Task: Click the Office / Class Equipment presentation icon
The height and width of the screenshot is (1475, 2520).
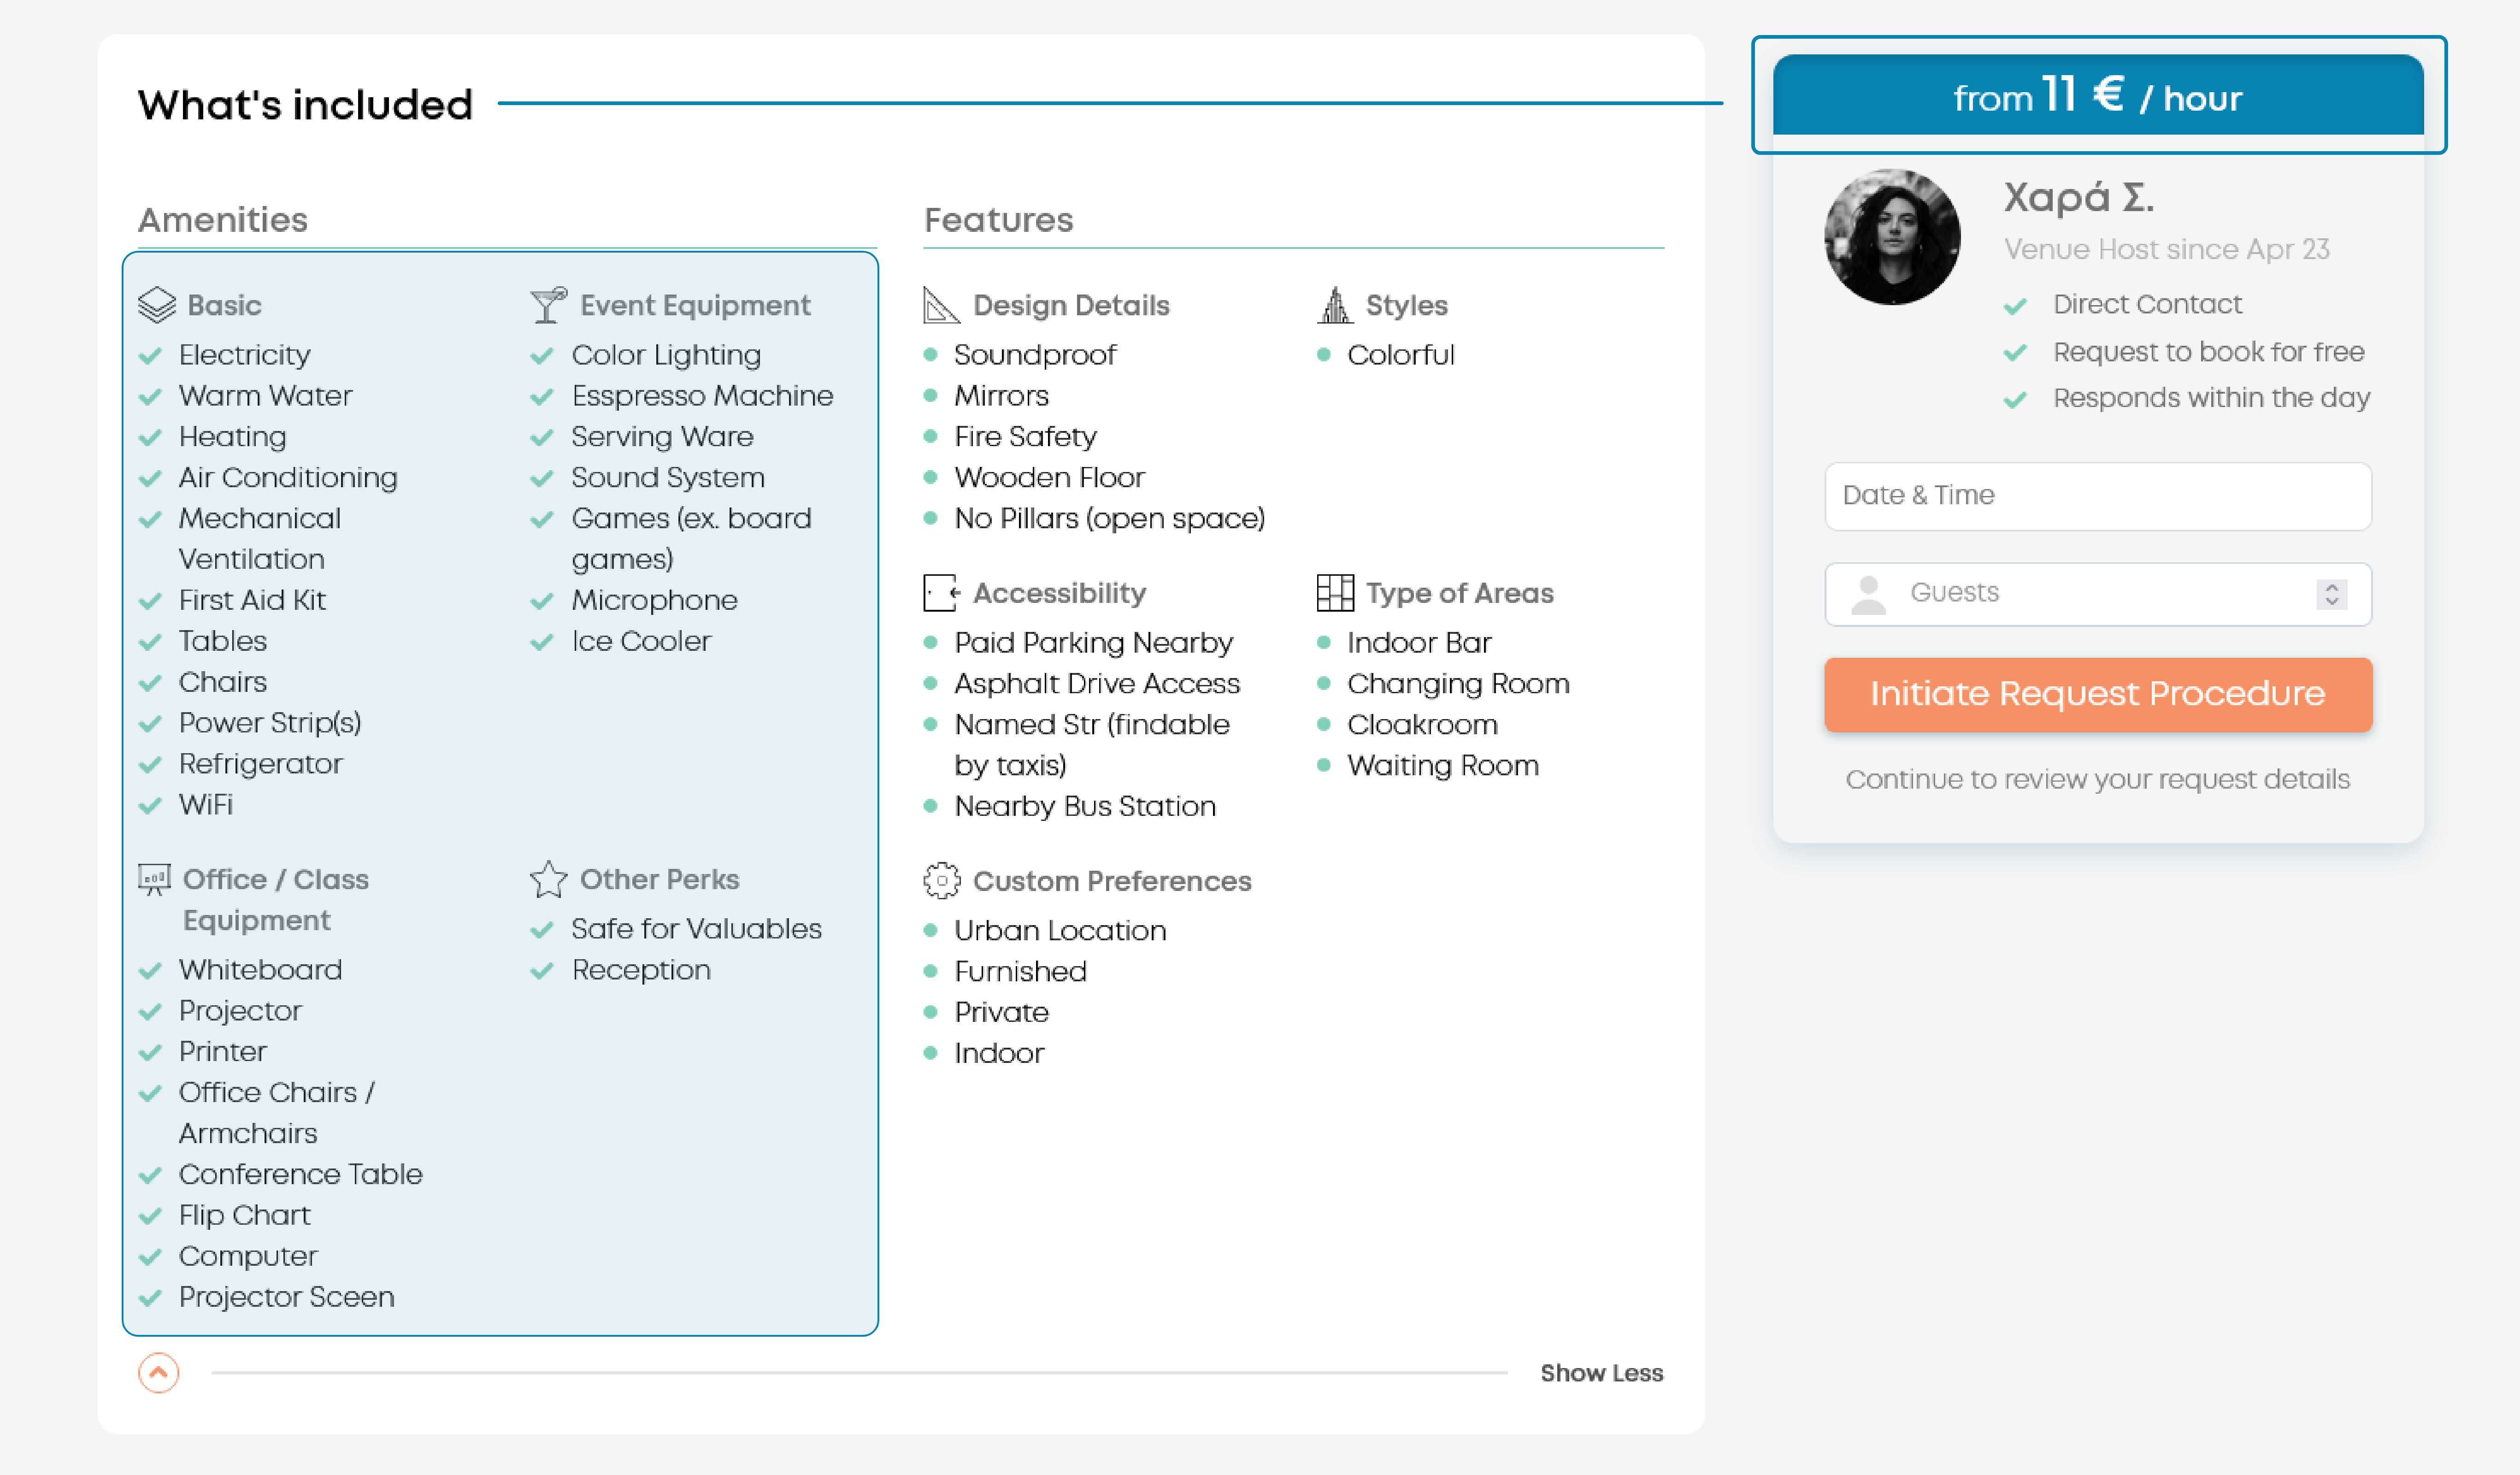Action: [154, 880]
